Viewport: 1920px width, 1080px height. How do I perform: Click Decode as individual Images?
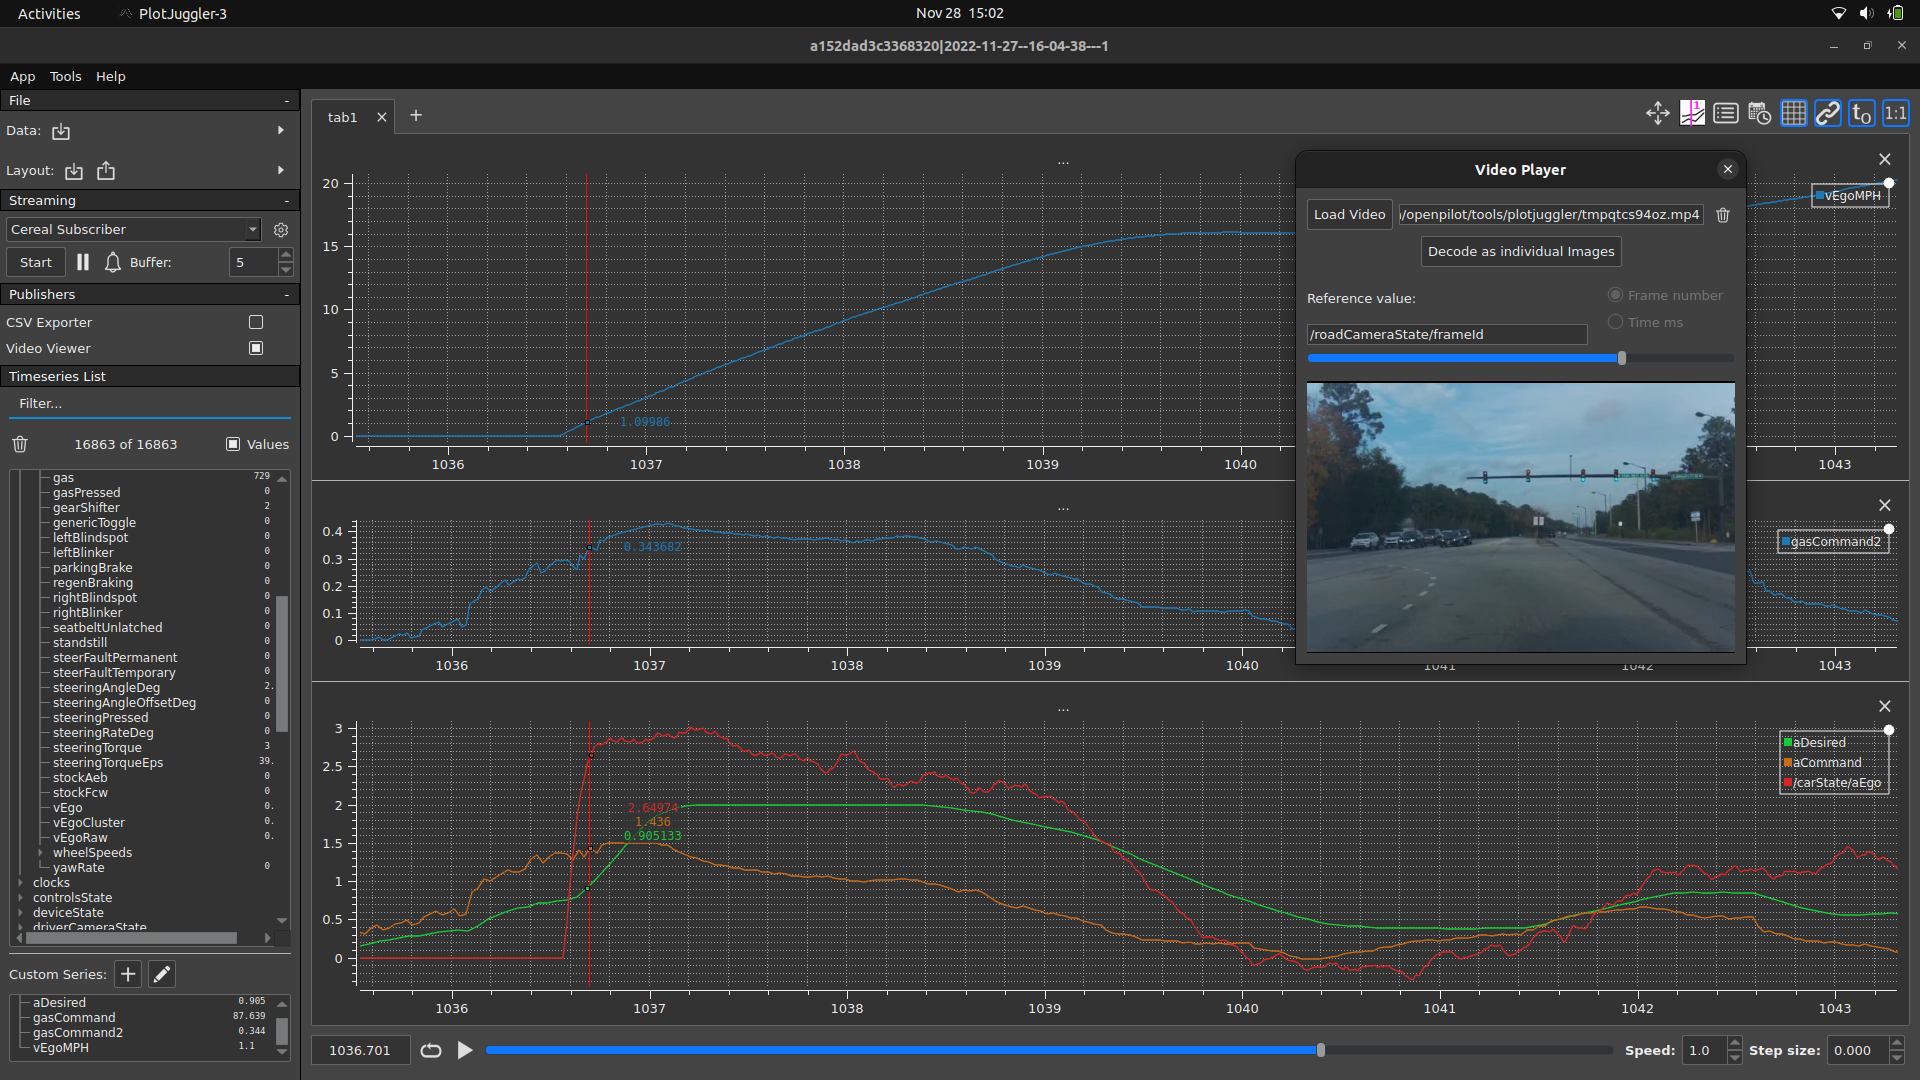coord(1520,251)
